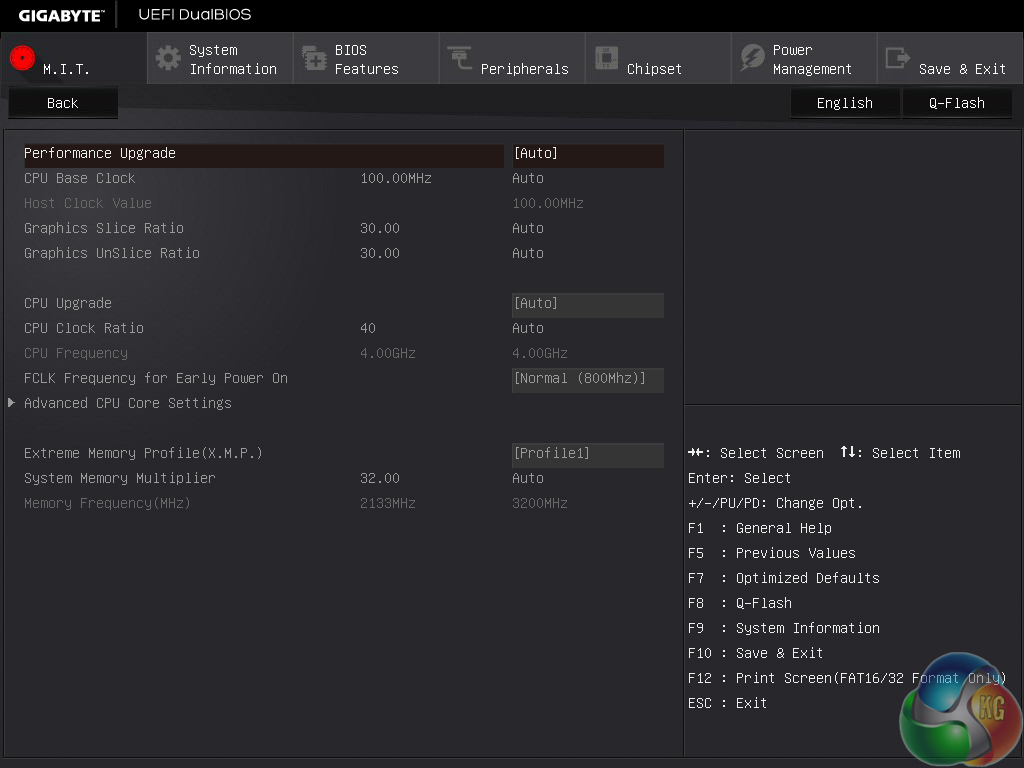Screen dimensions: 1024x768
Task: Open the CPU Upgrade [Auto] dropdown
Action: (587, 304)
